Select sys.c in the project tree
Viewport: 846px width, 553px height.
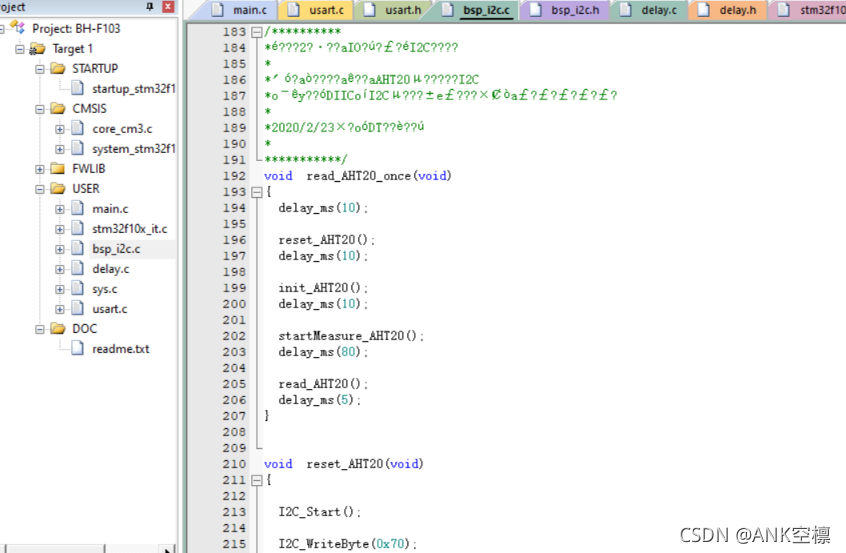[105, 289]
